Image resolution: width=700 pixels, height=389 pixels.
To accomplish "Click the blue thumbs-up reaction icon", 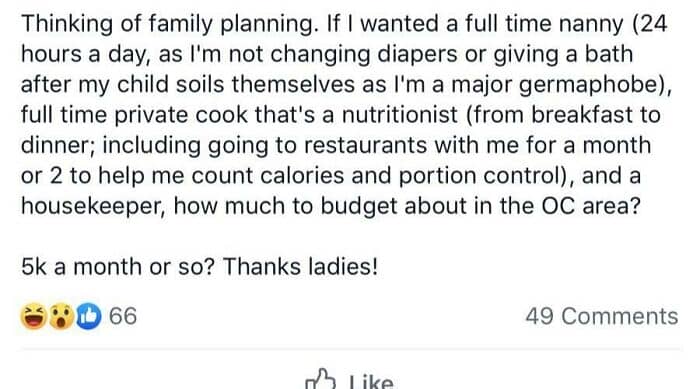I will (x=88, y=316).
